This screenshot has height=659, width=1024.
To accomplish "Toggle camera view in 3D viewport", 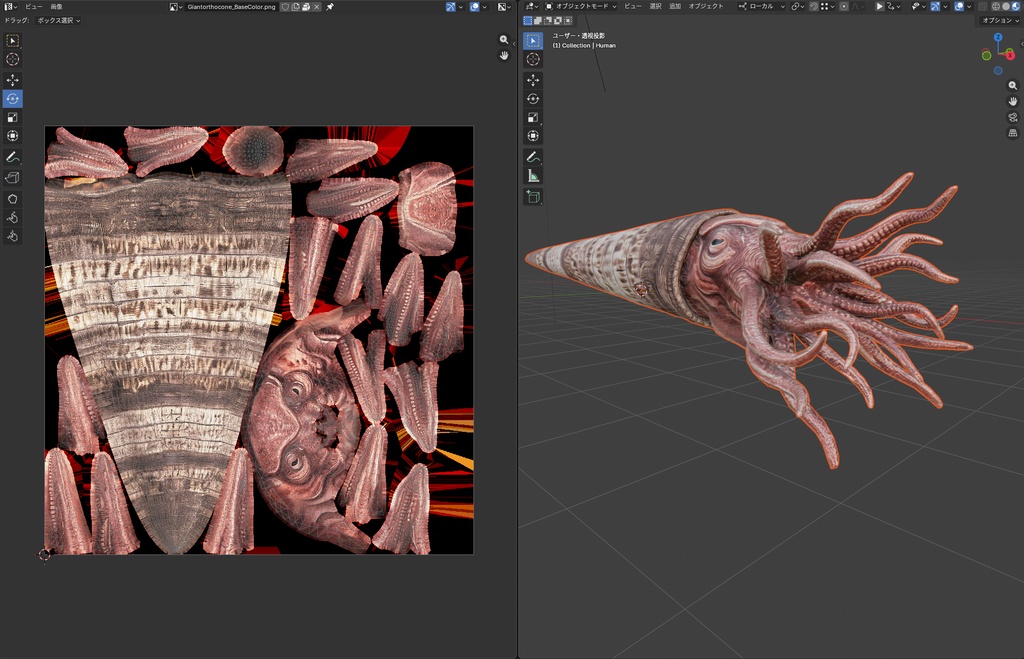I will pos(1012,118).
